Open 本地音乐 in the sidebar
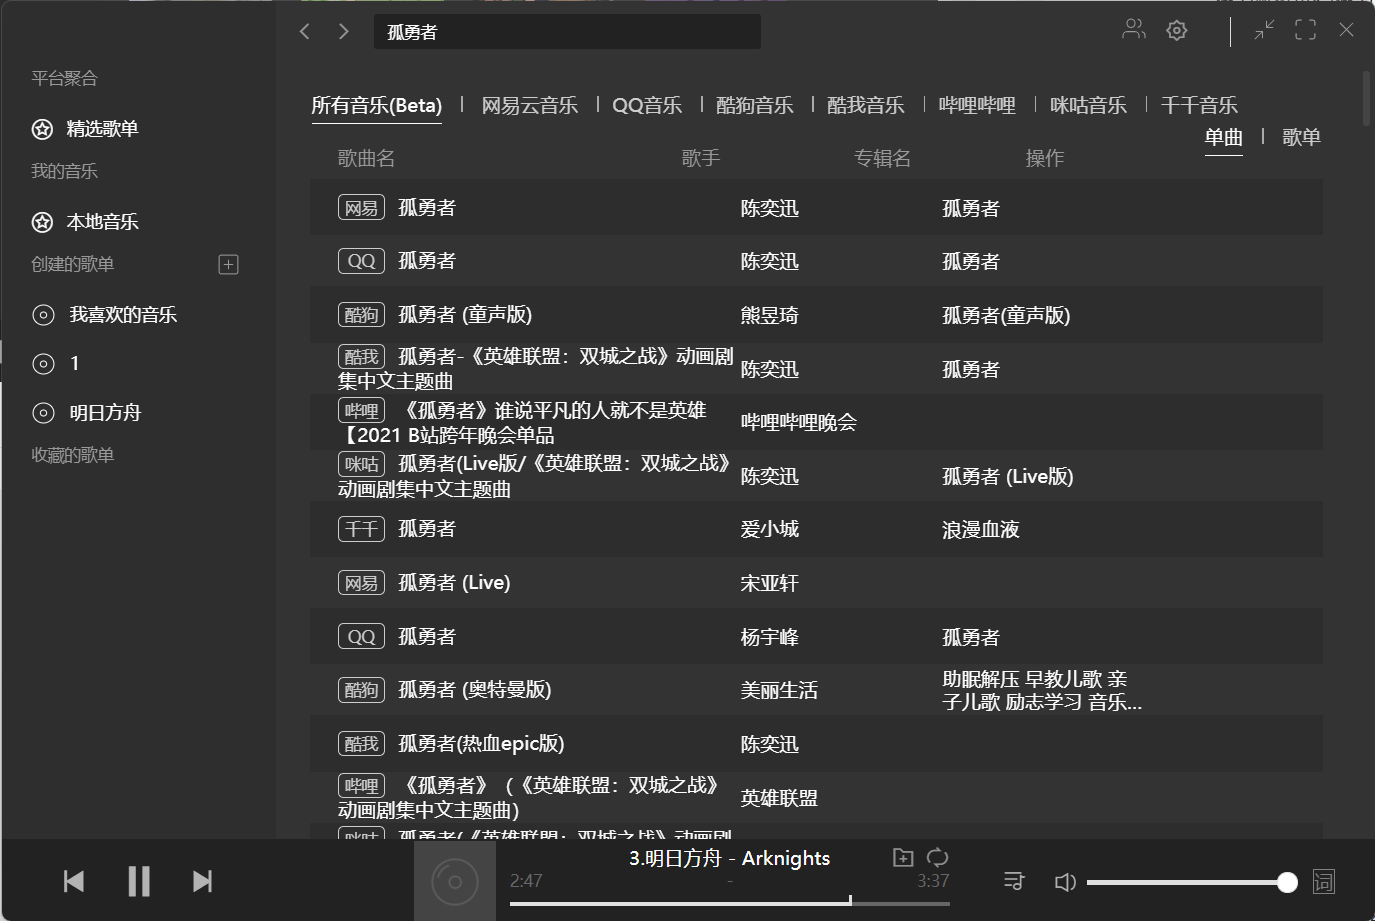1375x921 pixels. click(102, 222)
